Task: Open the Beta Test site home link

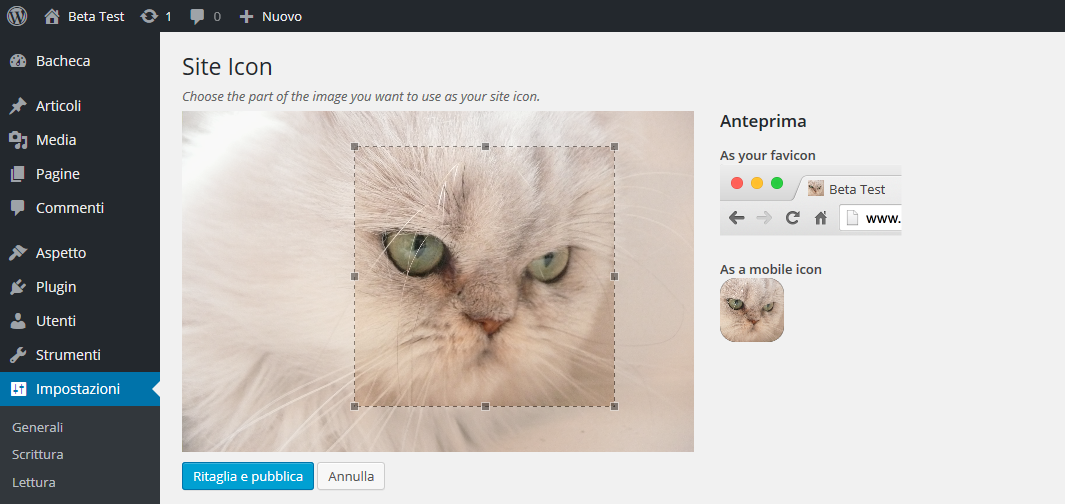Action: point(84,16)
